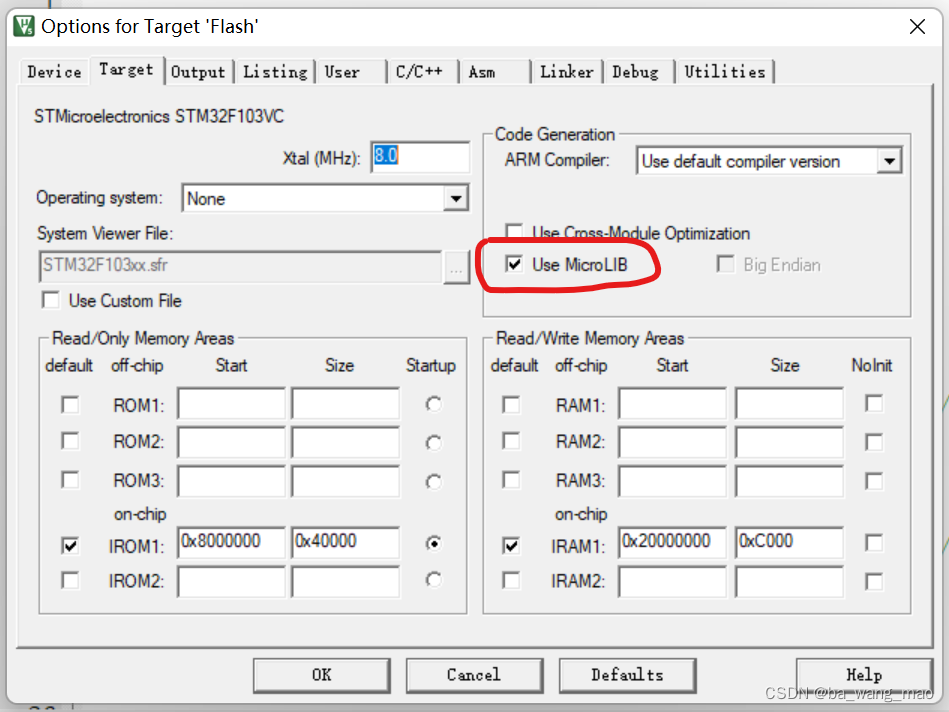Click the IRAM1 Start field with 0x20000000
The height and width of the screenshot is (712, 949).
tap(672, 542)
